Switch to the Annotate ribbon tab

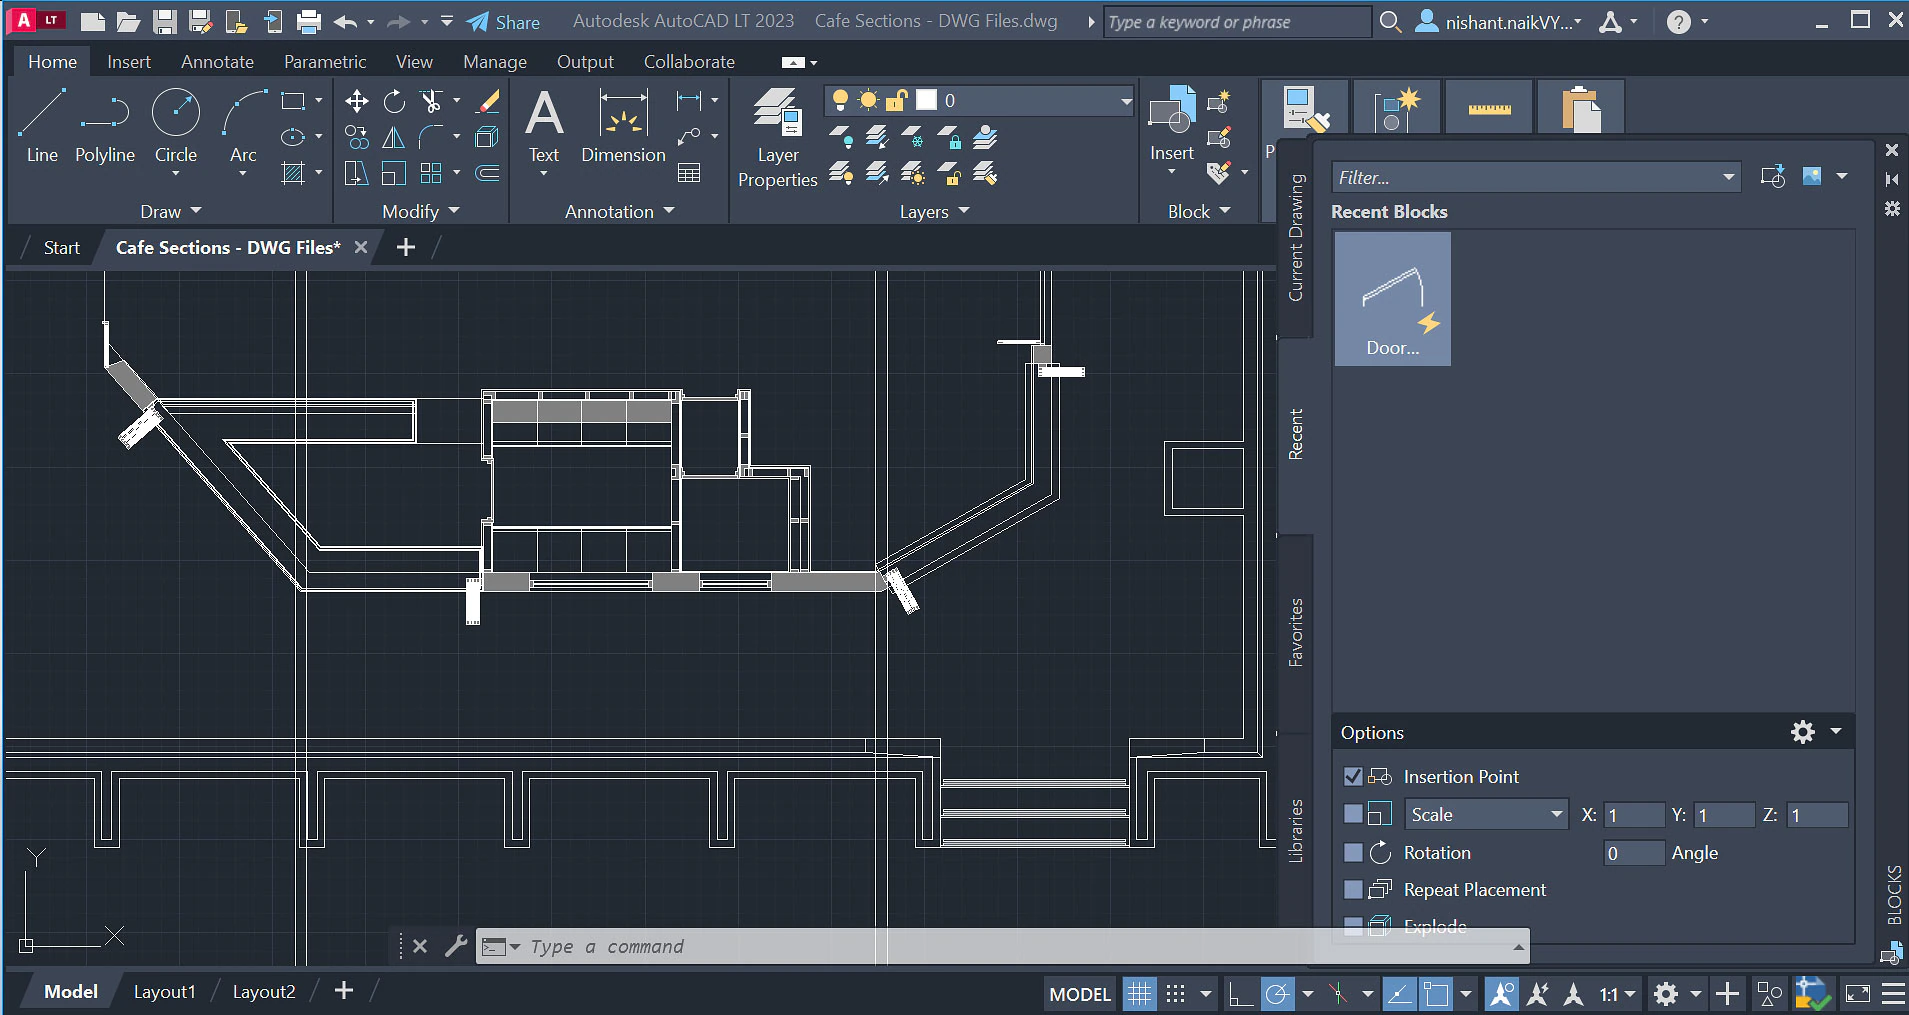click(216, 61)
